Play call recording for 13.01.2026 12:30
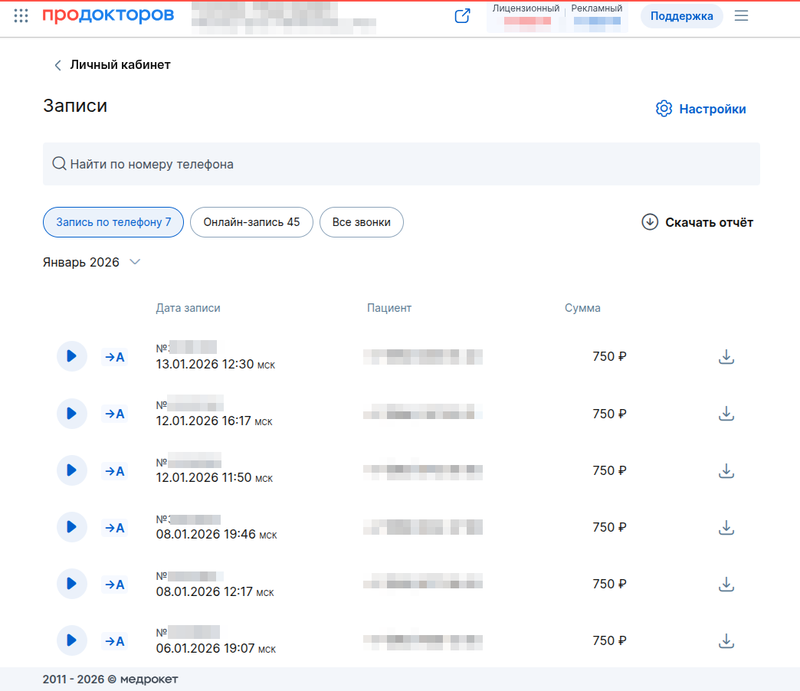This screenshot has height=691, width=800. point(71,356)
